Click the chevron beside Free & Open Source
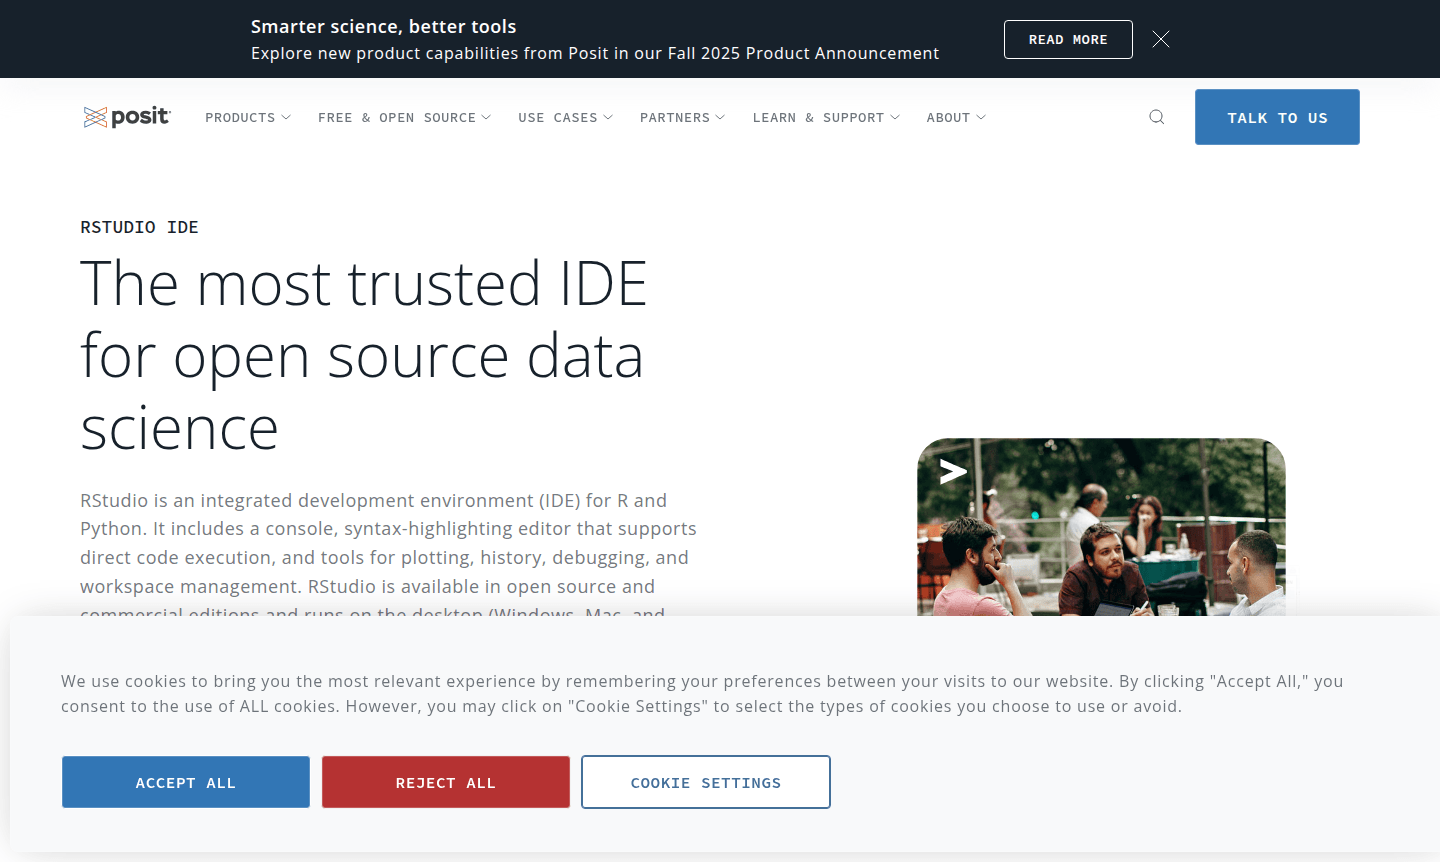Screen dimensions: 1440x862 click(x=486, y=117)
